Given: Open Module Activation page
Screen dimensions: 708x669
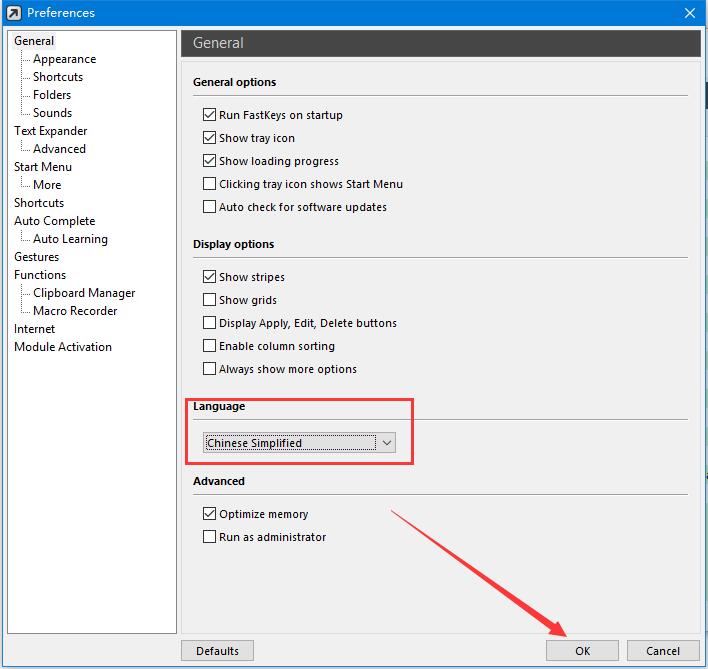Looking at the screenshot, I should tap(63, 347).
